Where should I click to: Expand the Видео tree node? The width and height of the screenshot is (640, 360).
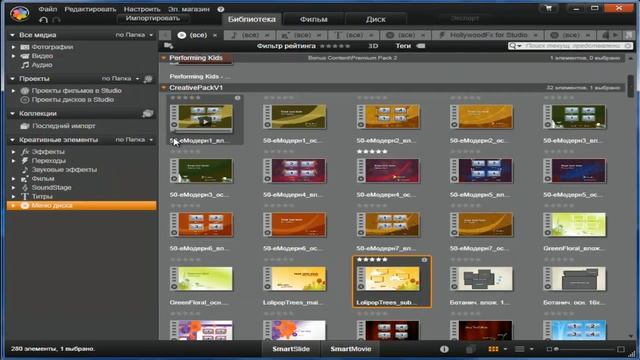click(13, 56)
